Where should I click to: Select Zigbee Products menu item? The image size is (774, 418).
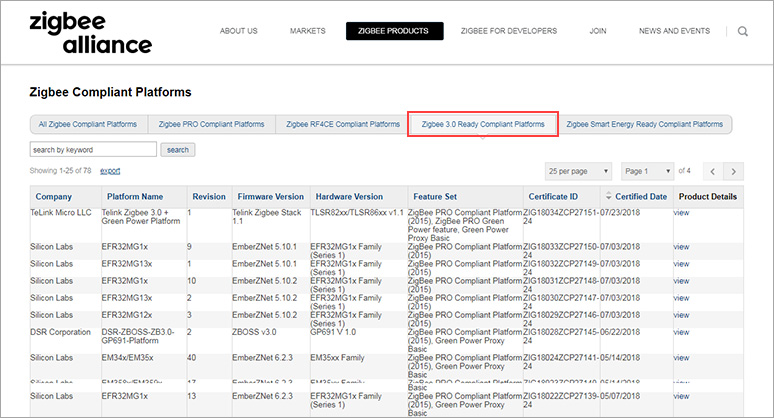click(x=394, y=31)
